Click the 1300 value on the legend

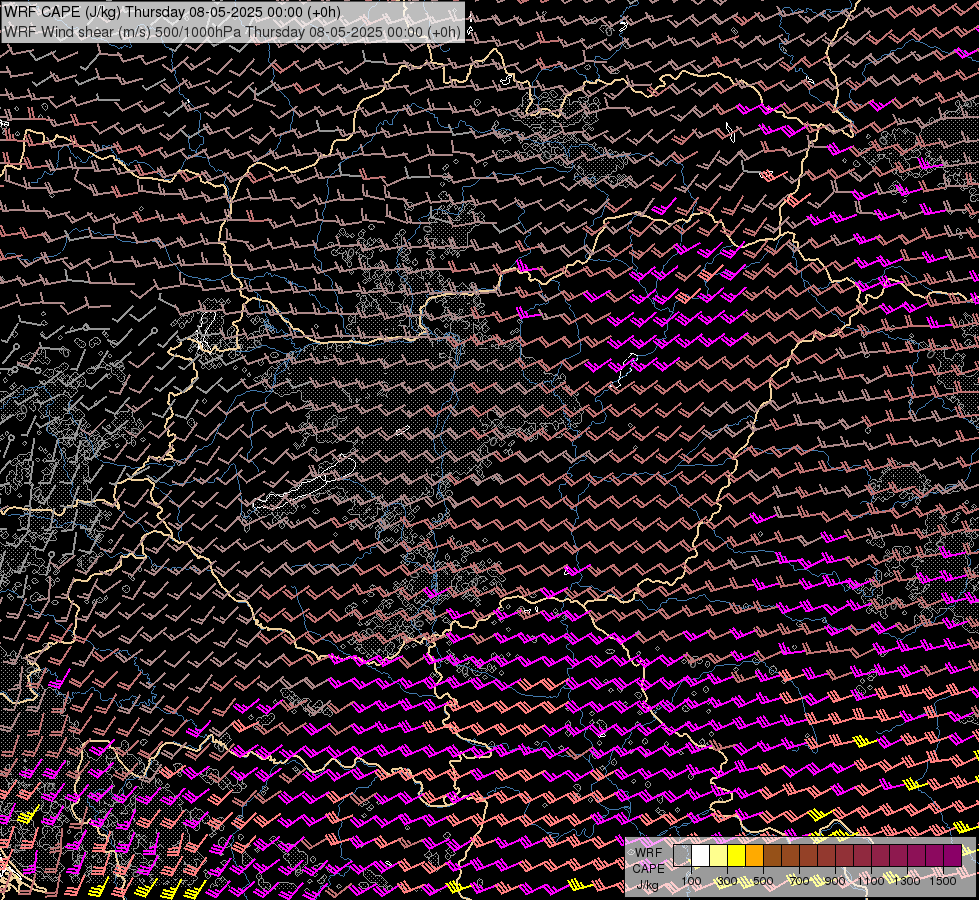pos(907,881)
